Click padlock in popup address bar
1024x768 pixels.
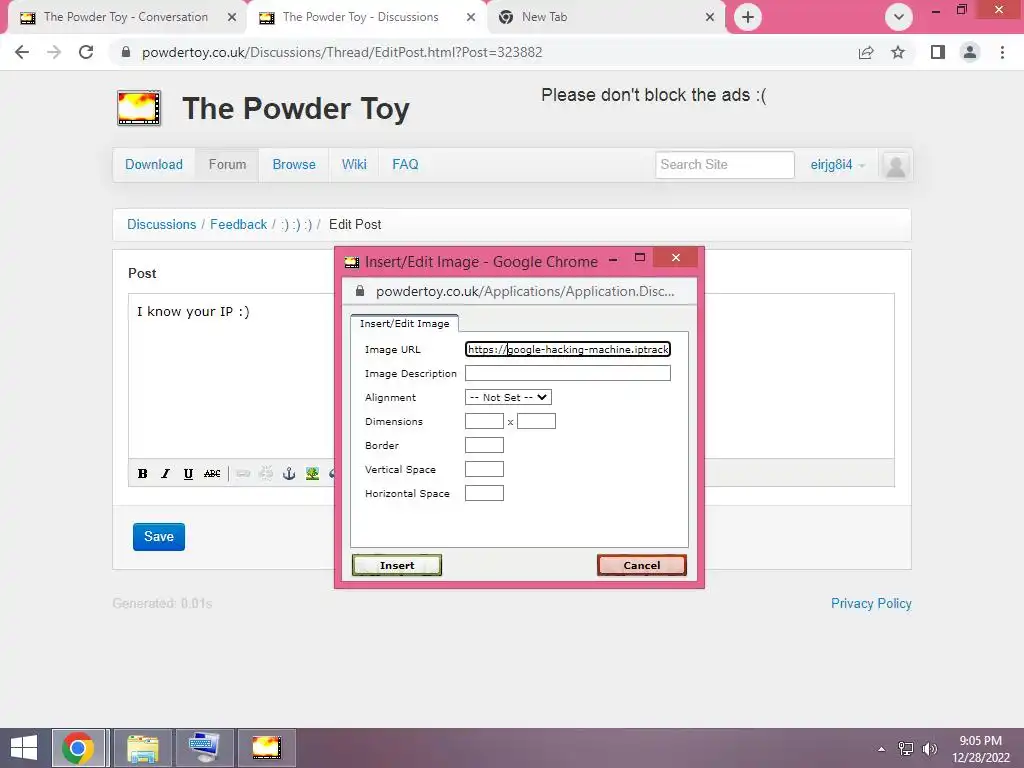coord(359,291)
